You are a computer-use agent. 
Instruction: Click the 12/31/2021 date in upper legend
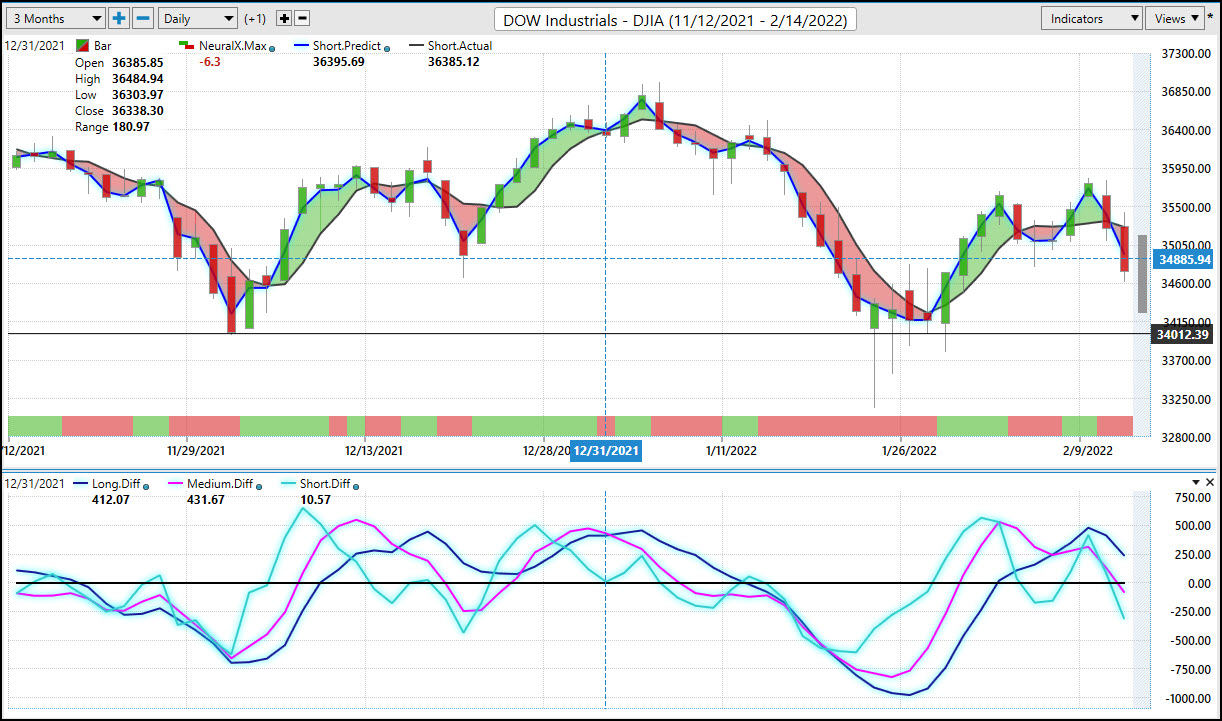(34, 46)
